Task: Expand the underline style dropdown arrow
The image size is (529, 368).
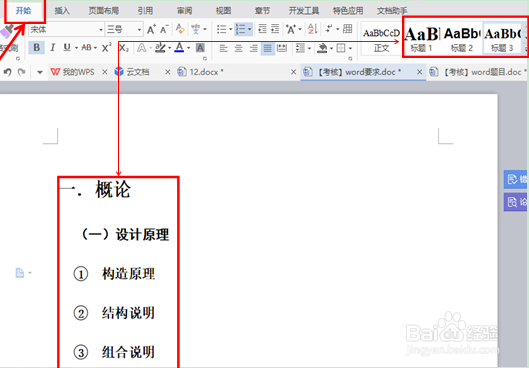Action: tap(76, 48)
